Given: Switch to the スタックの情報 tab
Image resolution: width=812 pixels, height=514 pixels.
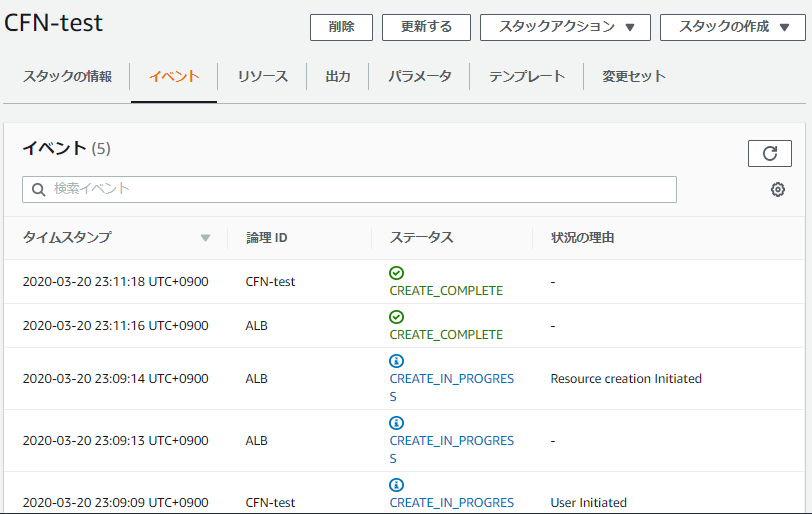Looking at the screenshot, I should click(x=67, y=77).
